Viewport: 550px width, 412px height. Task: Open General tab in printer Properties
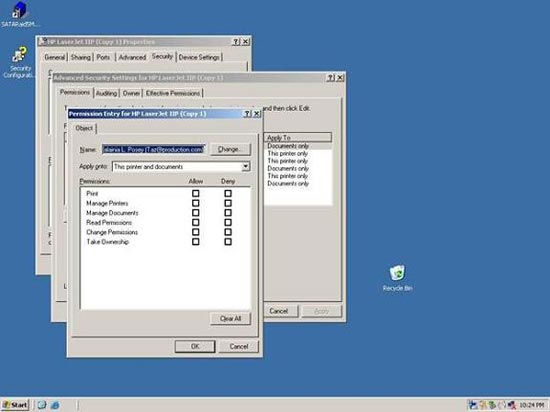click(x=55, y=57)
